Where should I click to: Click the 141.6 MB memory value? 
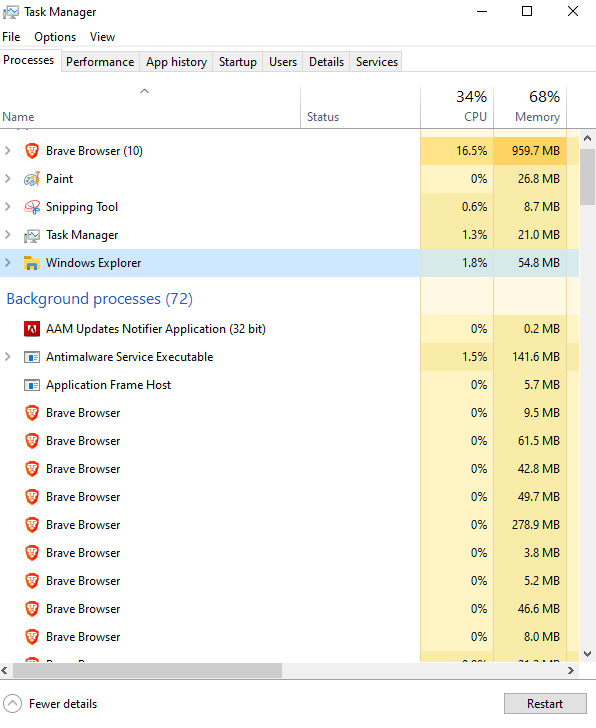click(x=536, y=357)
